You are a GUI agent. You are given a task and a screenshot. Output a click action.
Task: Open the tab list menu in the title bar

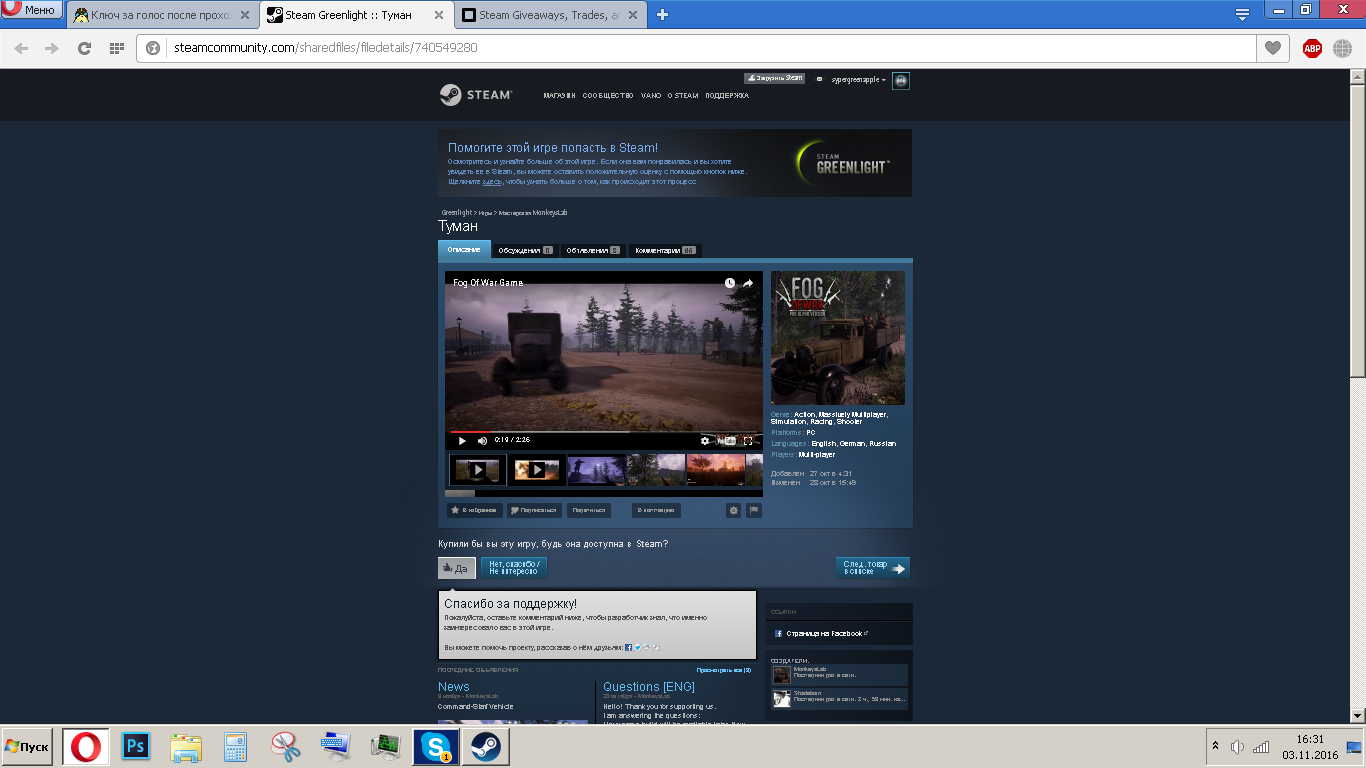pos(1242,15)
